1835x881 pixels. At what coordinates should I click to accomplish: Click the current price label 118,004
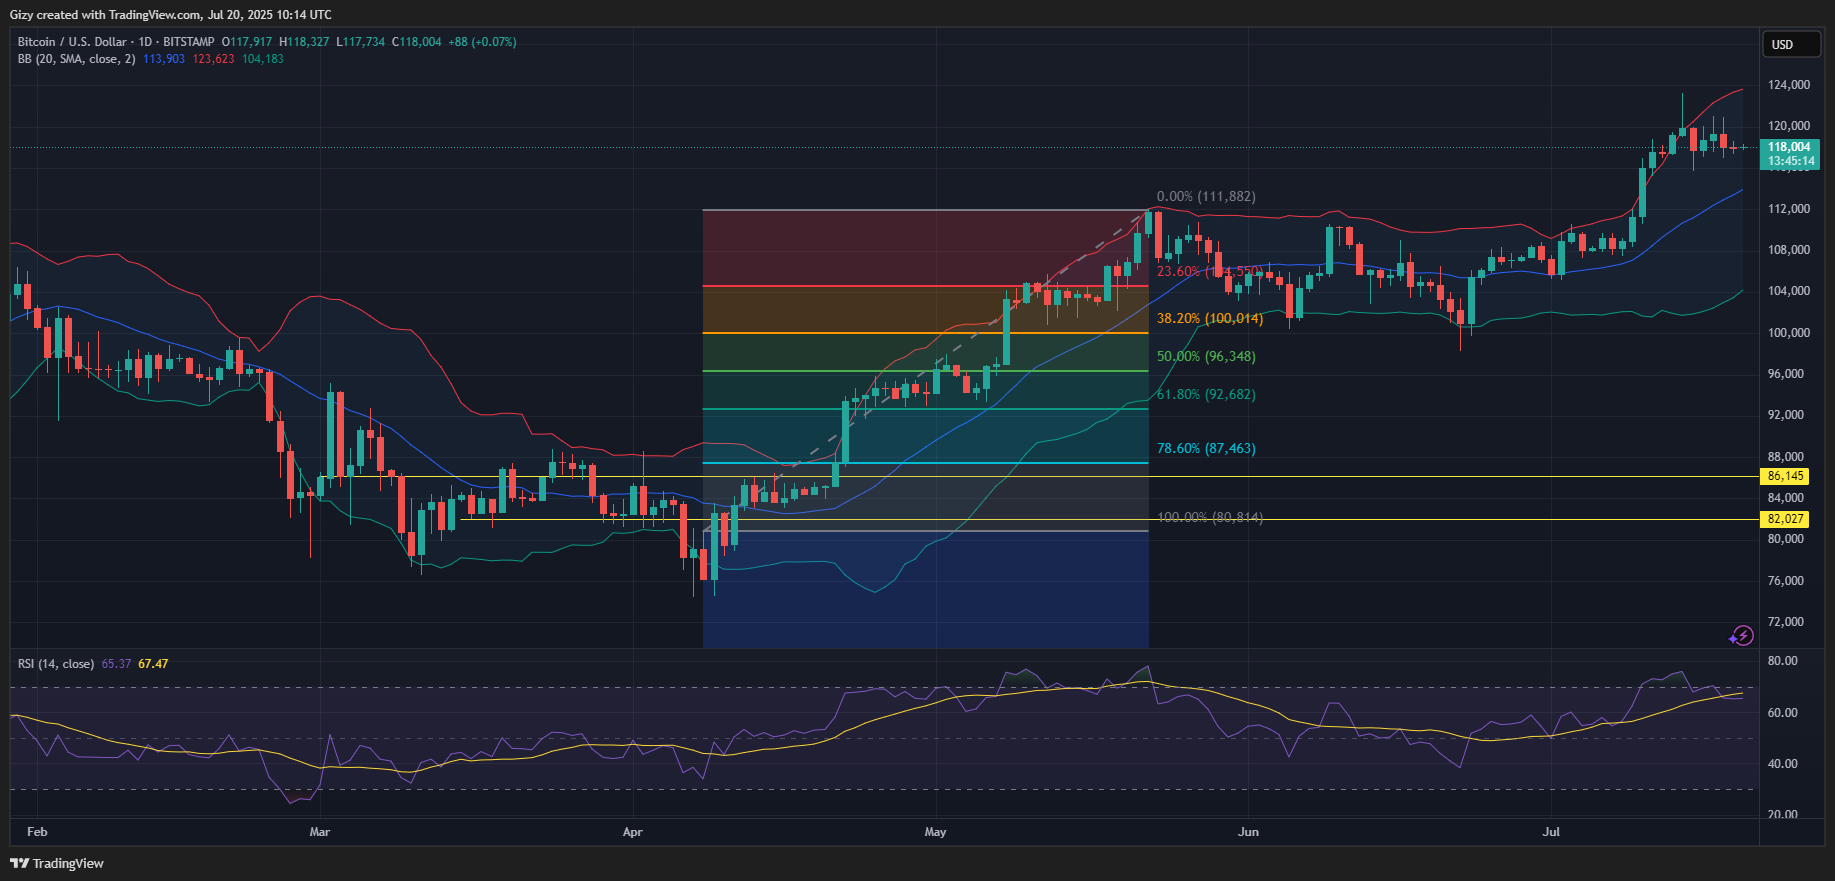tap(1789, 147)
